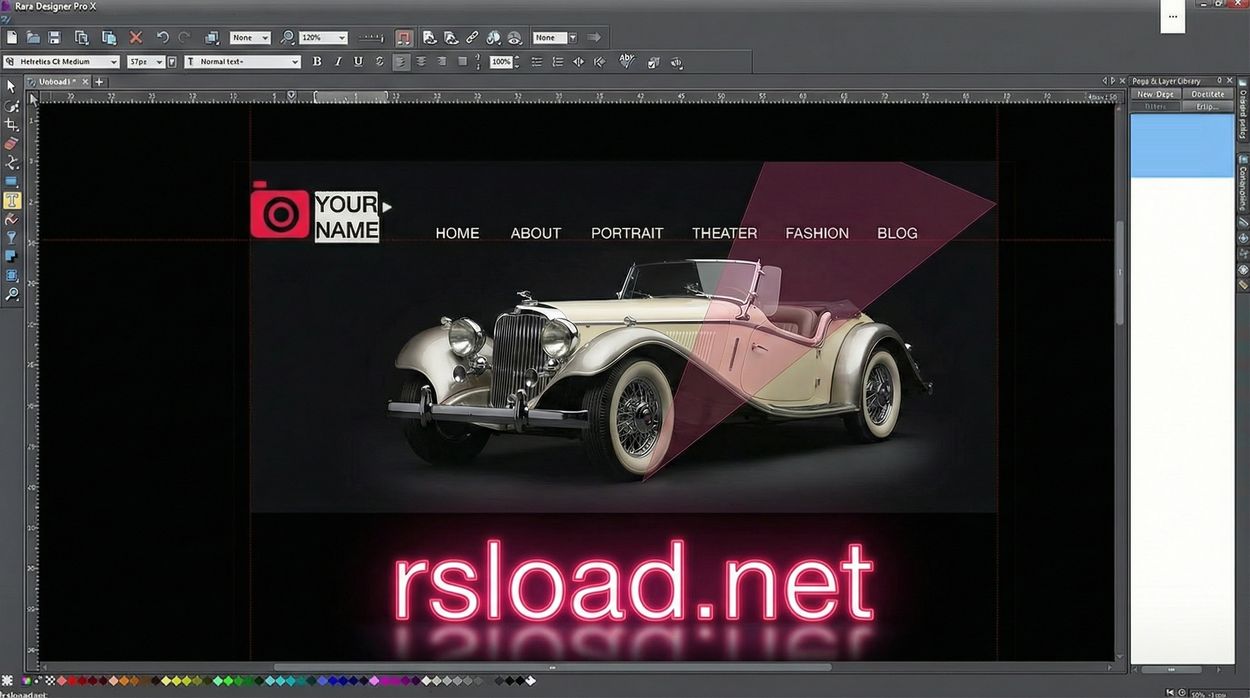Select the Crop tool in left toolbox
The width and height of the screenshot is (1250, 698).
click(x=12, y=124)
